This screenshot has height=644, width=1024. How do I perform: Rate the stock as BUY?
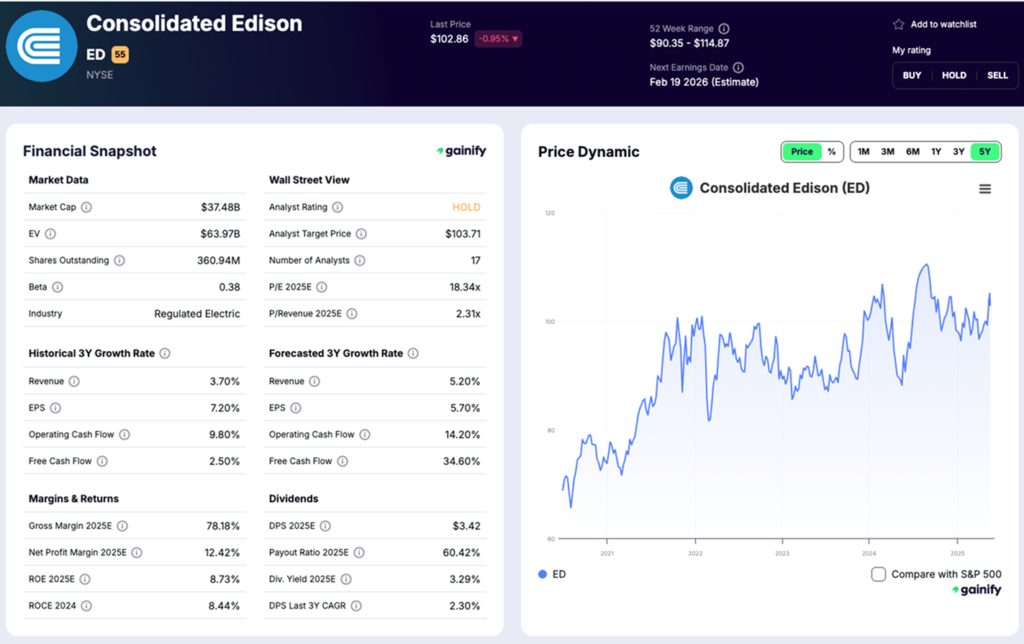click(x=911, y=75)
